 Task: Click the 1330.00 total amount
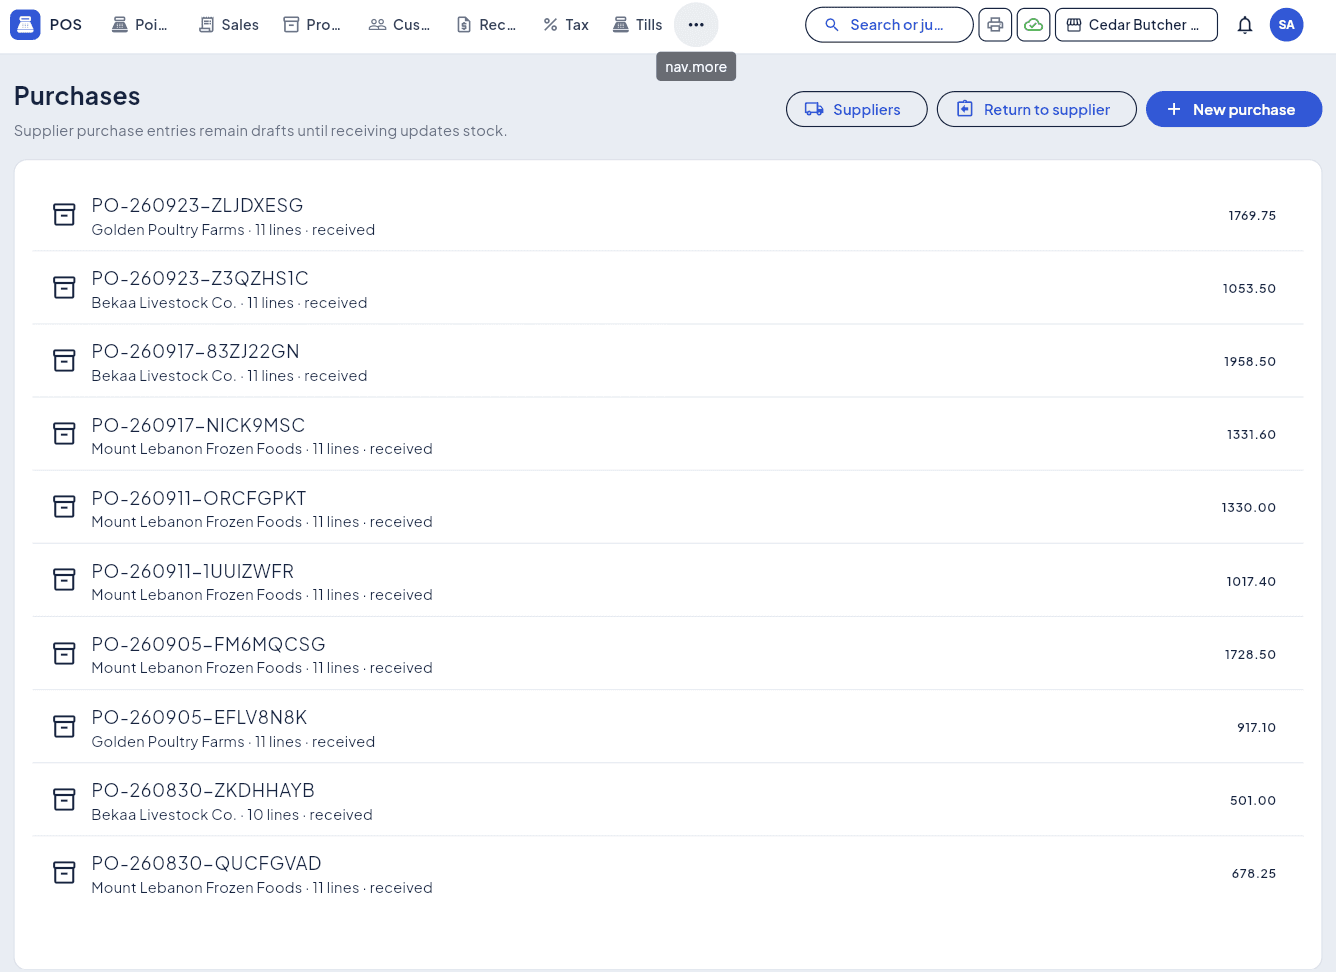pyautogui.click(x=1249, y=507)
